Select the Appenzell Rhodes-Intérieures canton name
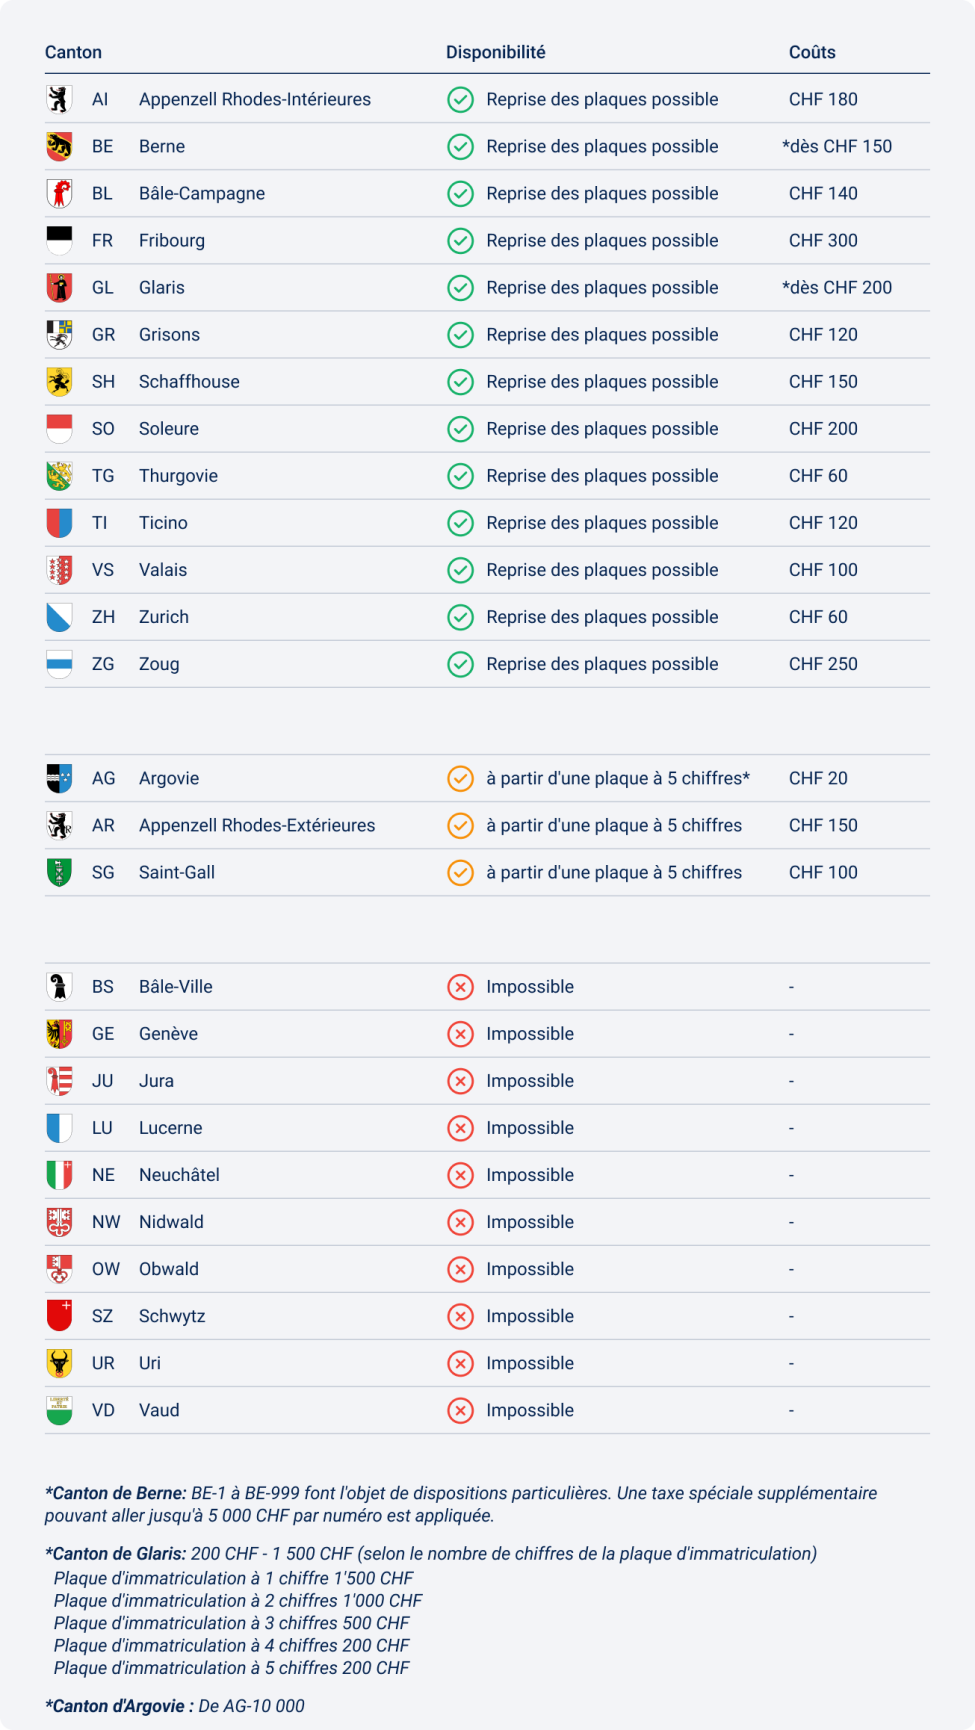 pyautogui.click(x=254, y=99)
